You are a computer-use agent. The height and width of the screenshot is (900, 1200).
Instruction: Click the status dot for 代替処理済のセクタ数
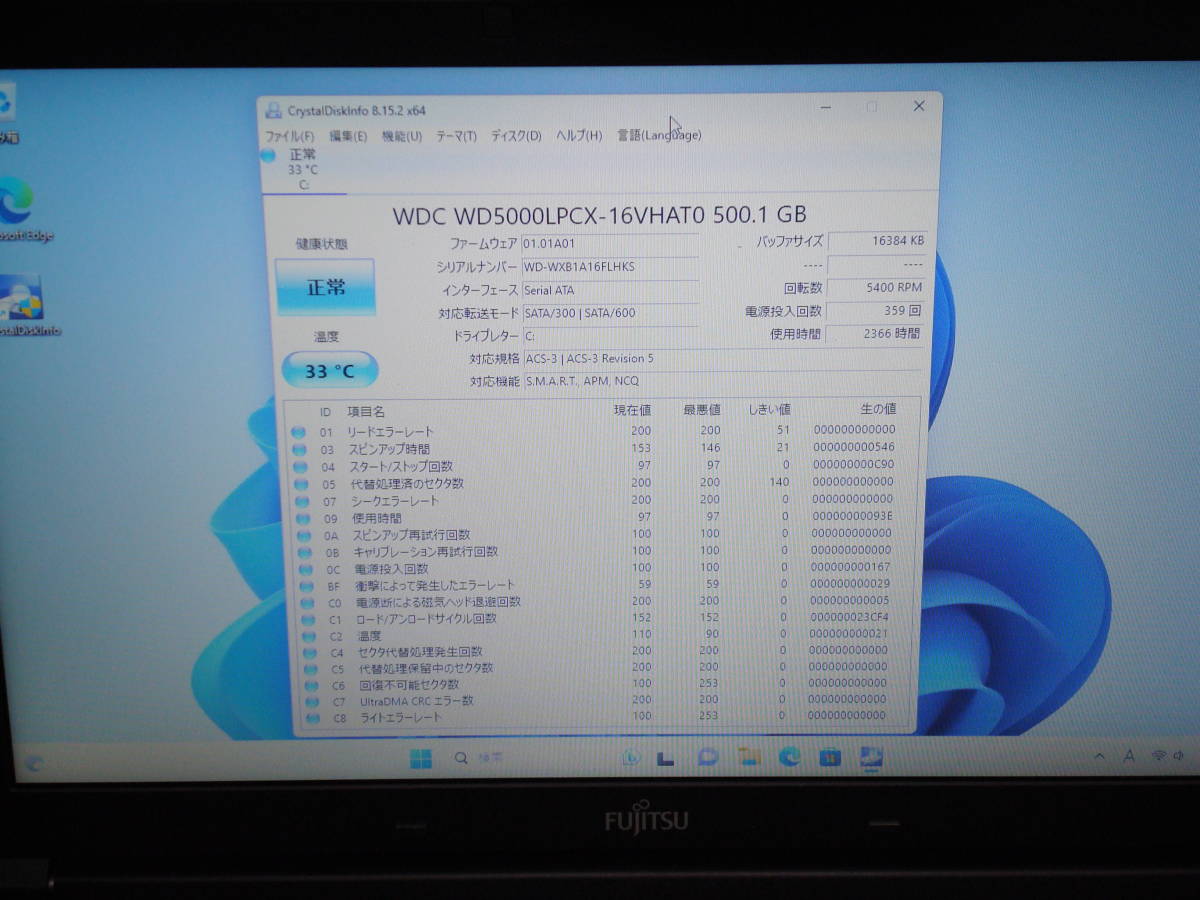pyautogui.click(x=301, y=484)
